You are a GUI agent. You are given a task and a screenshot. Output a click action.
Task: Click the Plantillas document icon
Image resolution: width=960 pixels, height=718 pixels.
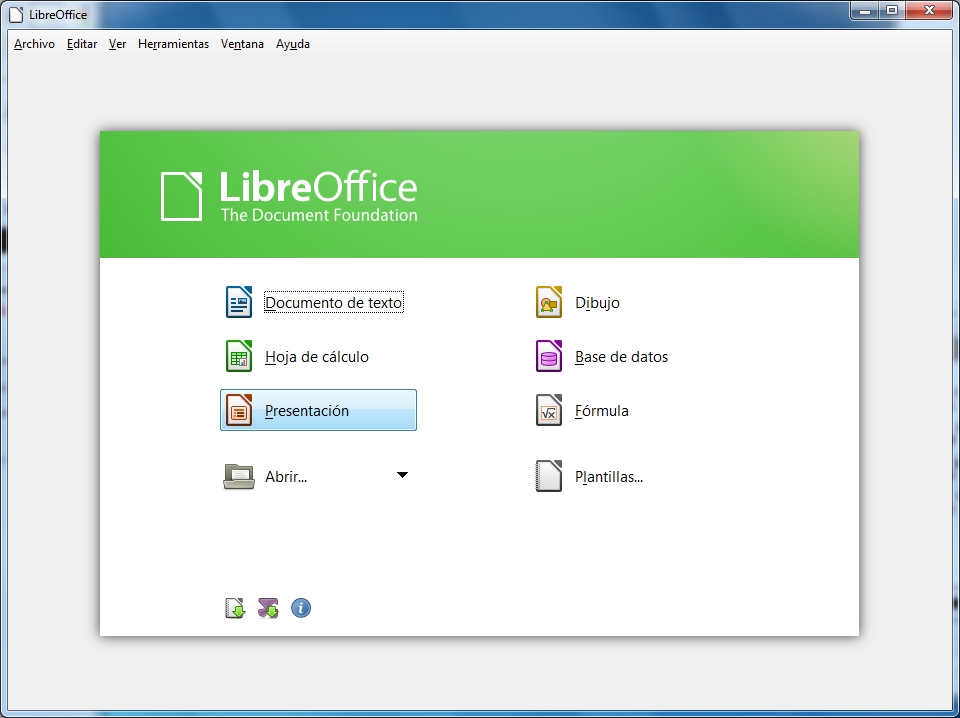pos(548,476)
